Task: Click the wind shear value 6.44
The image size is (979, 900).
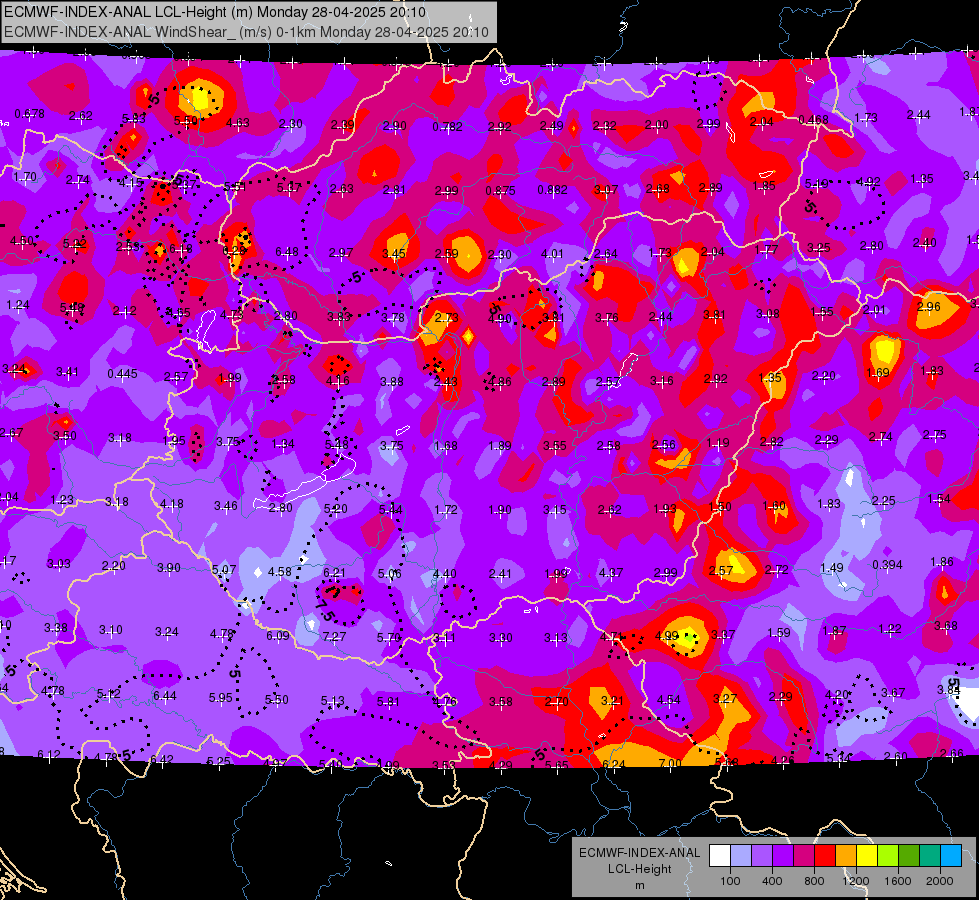Action: coord(165,695)
